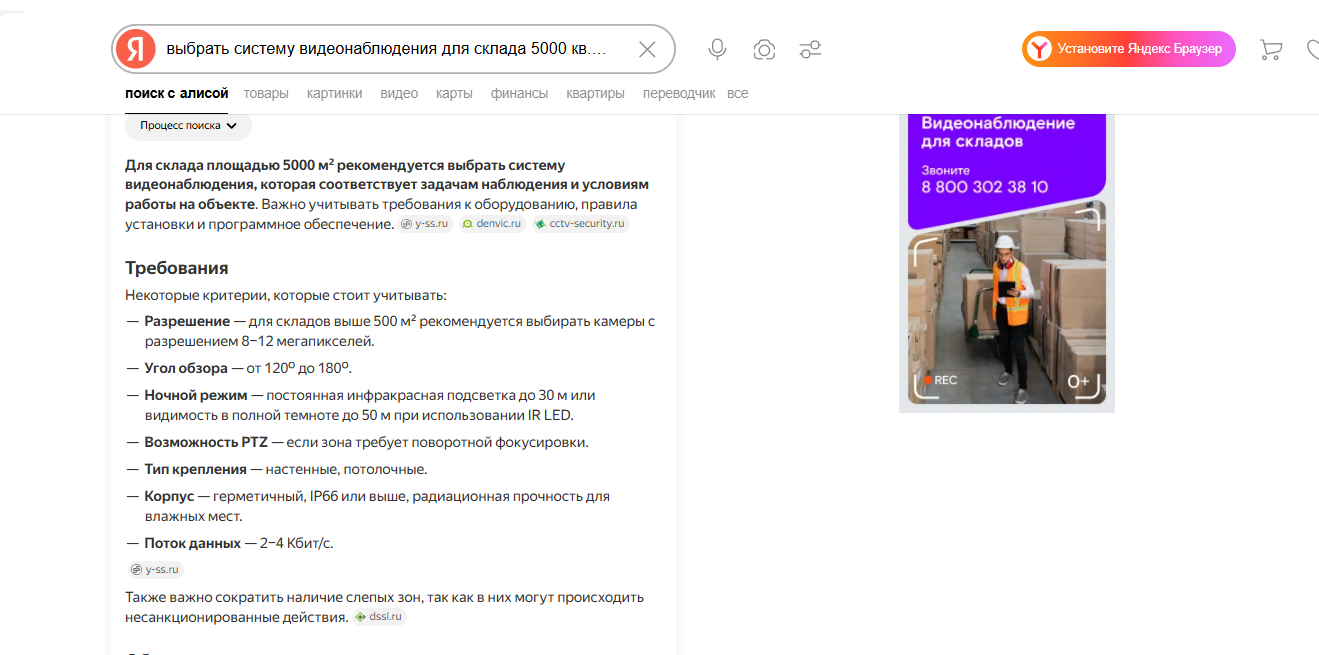The image size is (1319, 655).
Task: Open search settings with the sliders icon
Action: pos(810,48)
